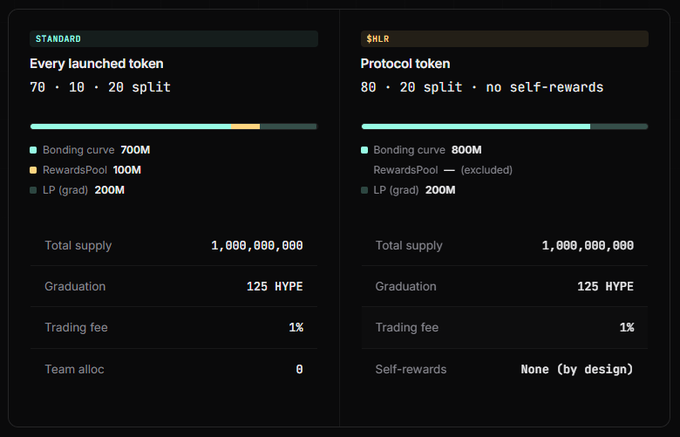Select the 'Every launched token' heading

pyautogui.click(x=97, y=64)
